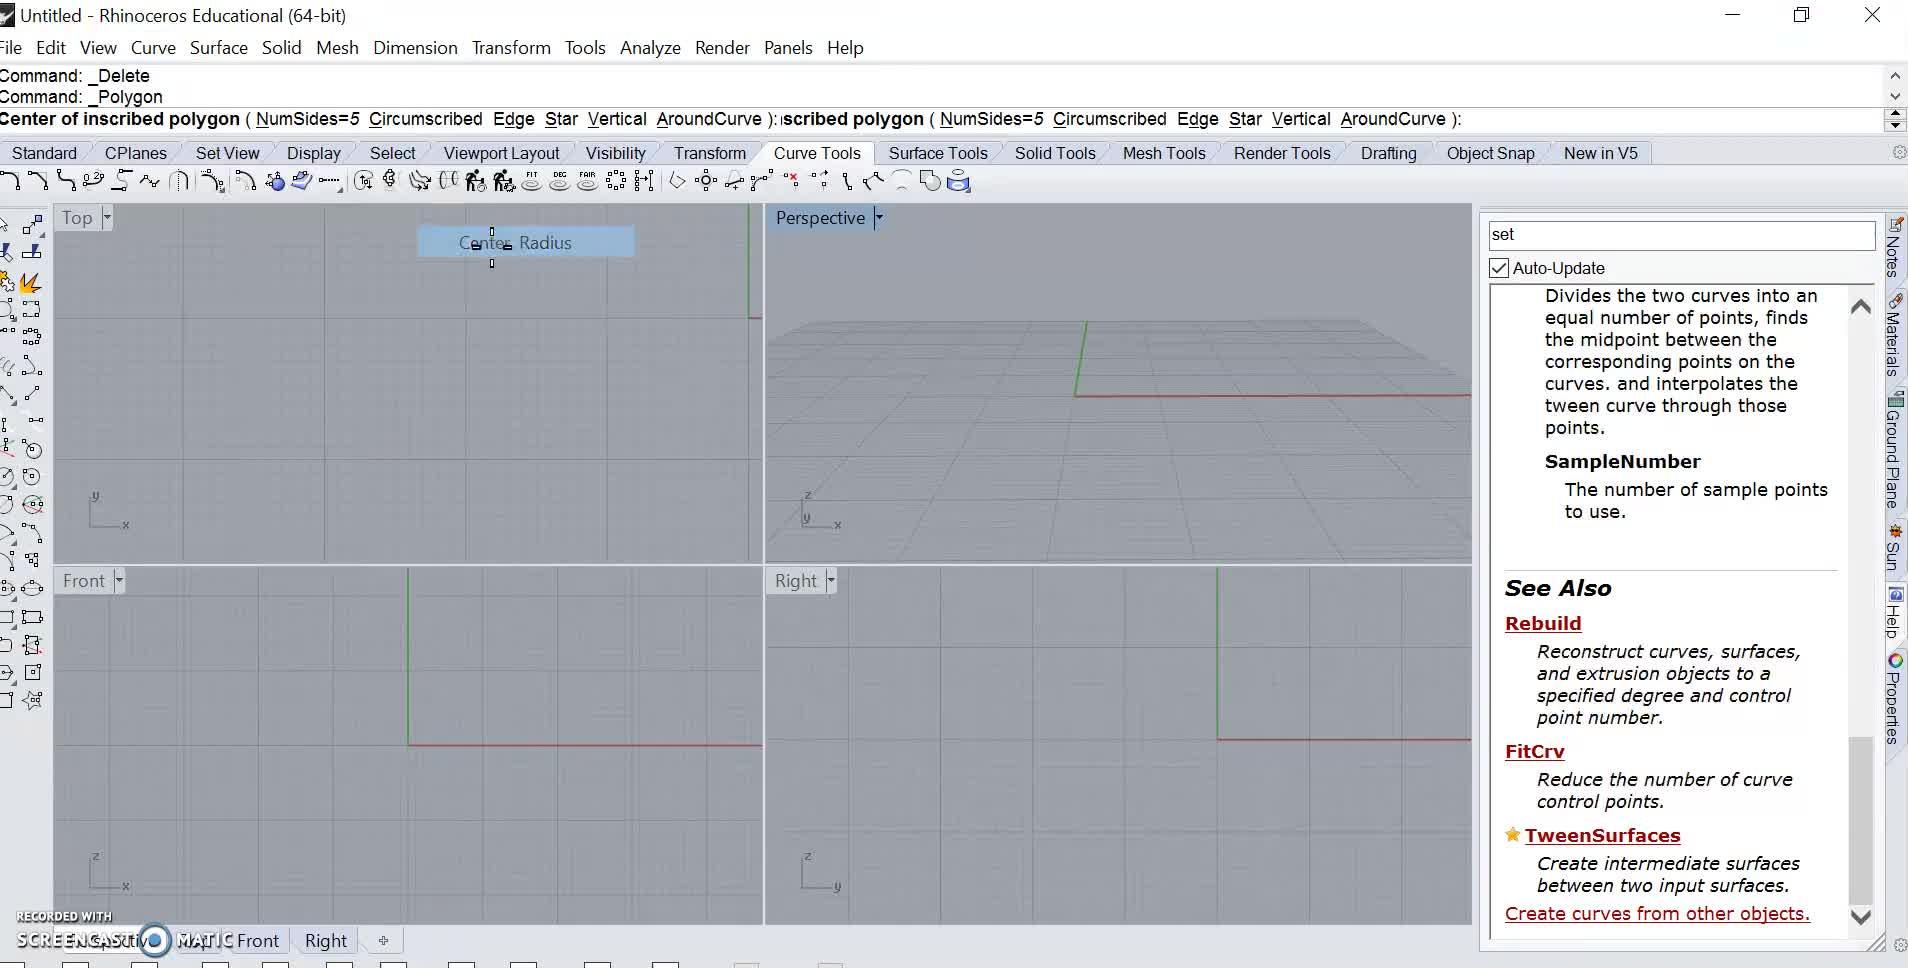Open the Sun panel tab
This screenshot has width=1908, height=968.
point(1893,547)
